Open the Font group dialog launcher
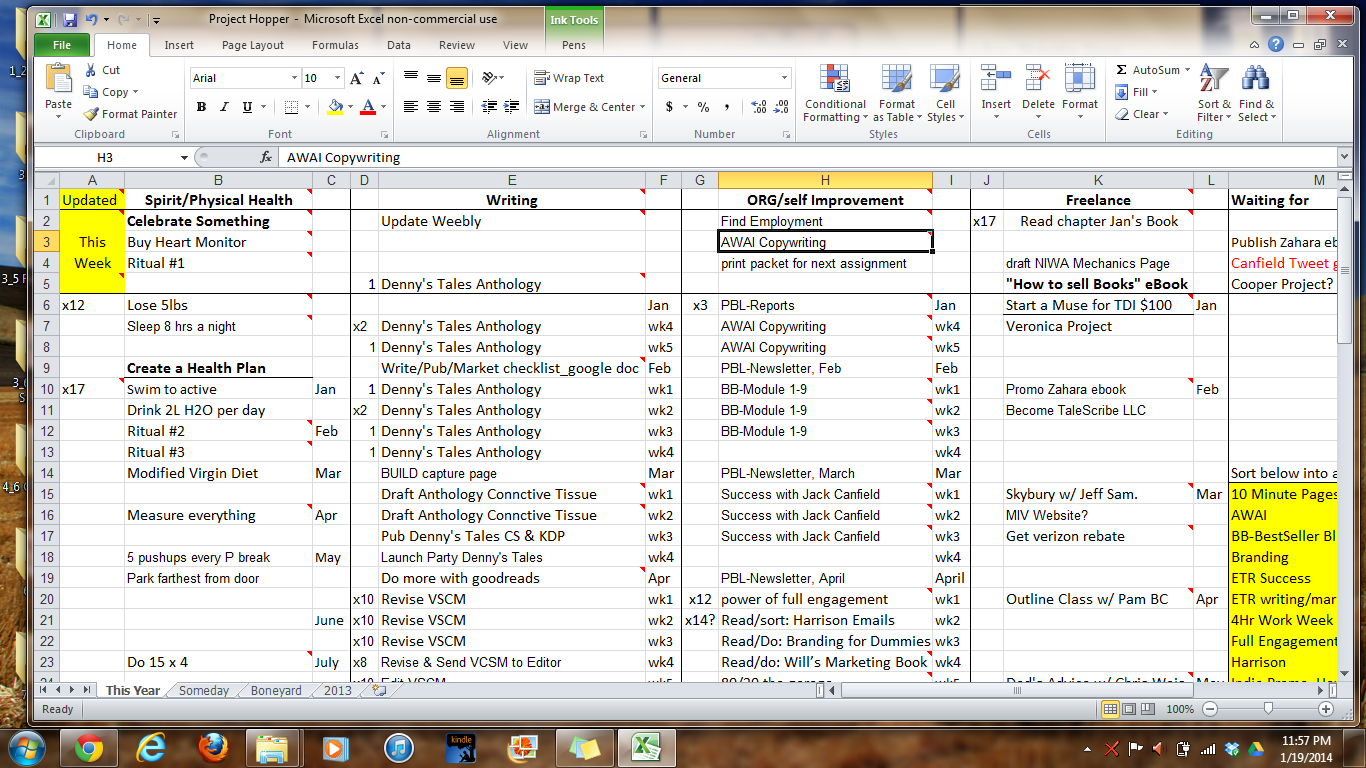The height and width of the screenshot is (768, 1366). coord(383,134)
